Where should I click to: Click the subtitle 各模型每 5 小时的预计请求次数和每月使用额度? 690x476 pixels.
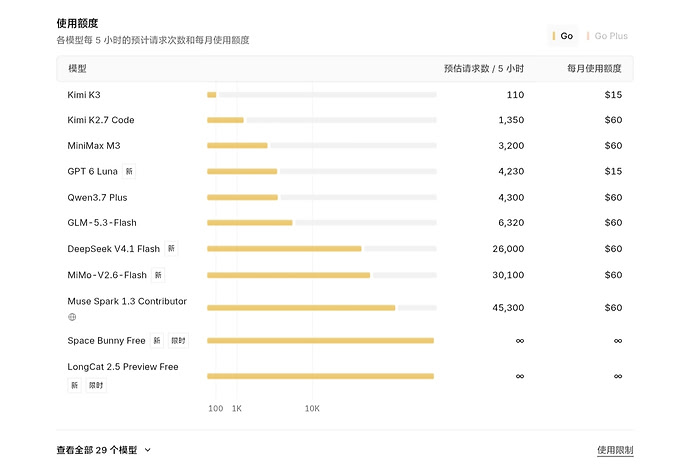(x=153, y=40)
